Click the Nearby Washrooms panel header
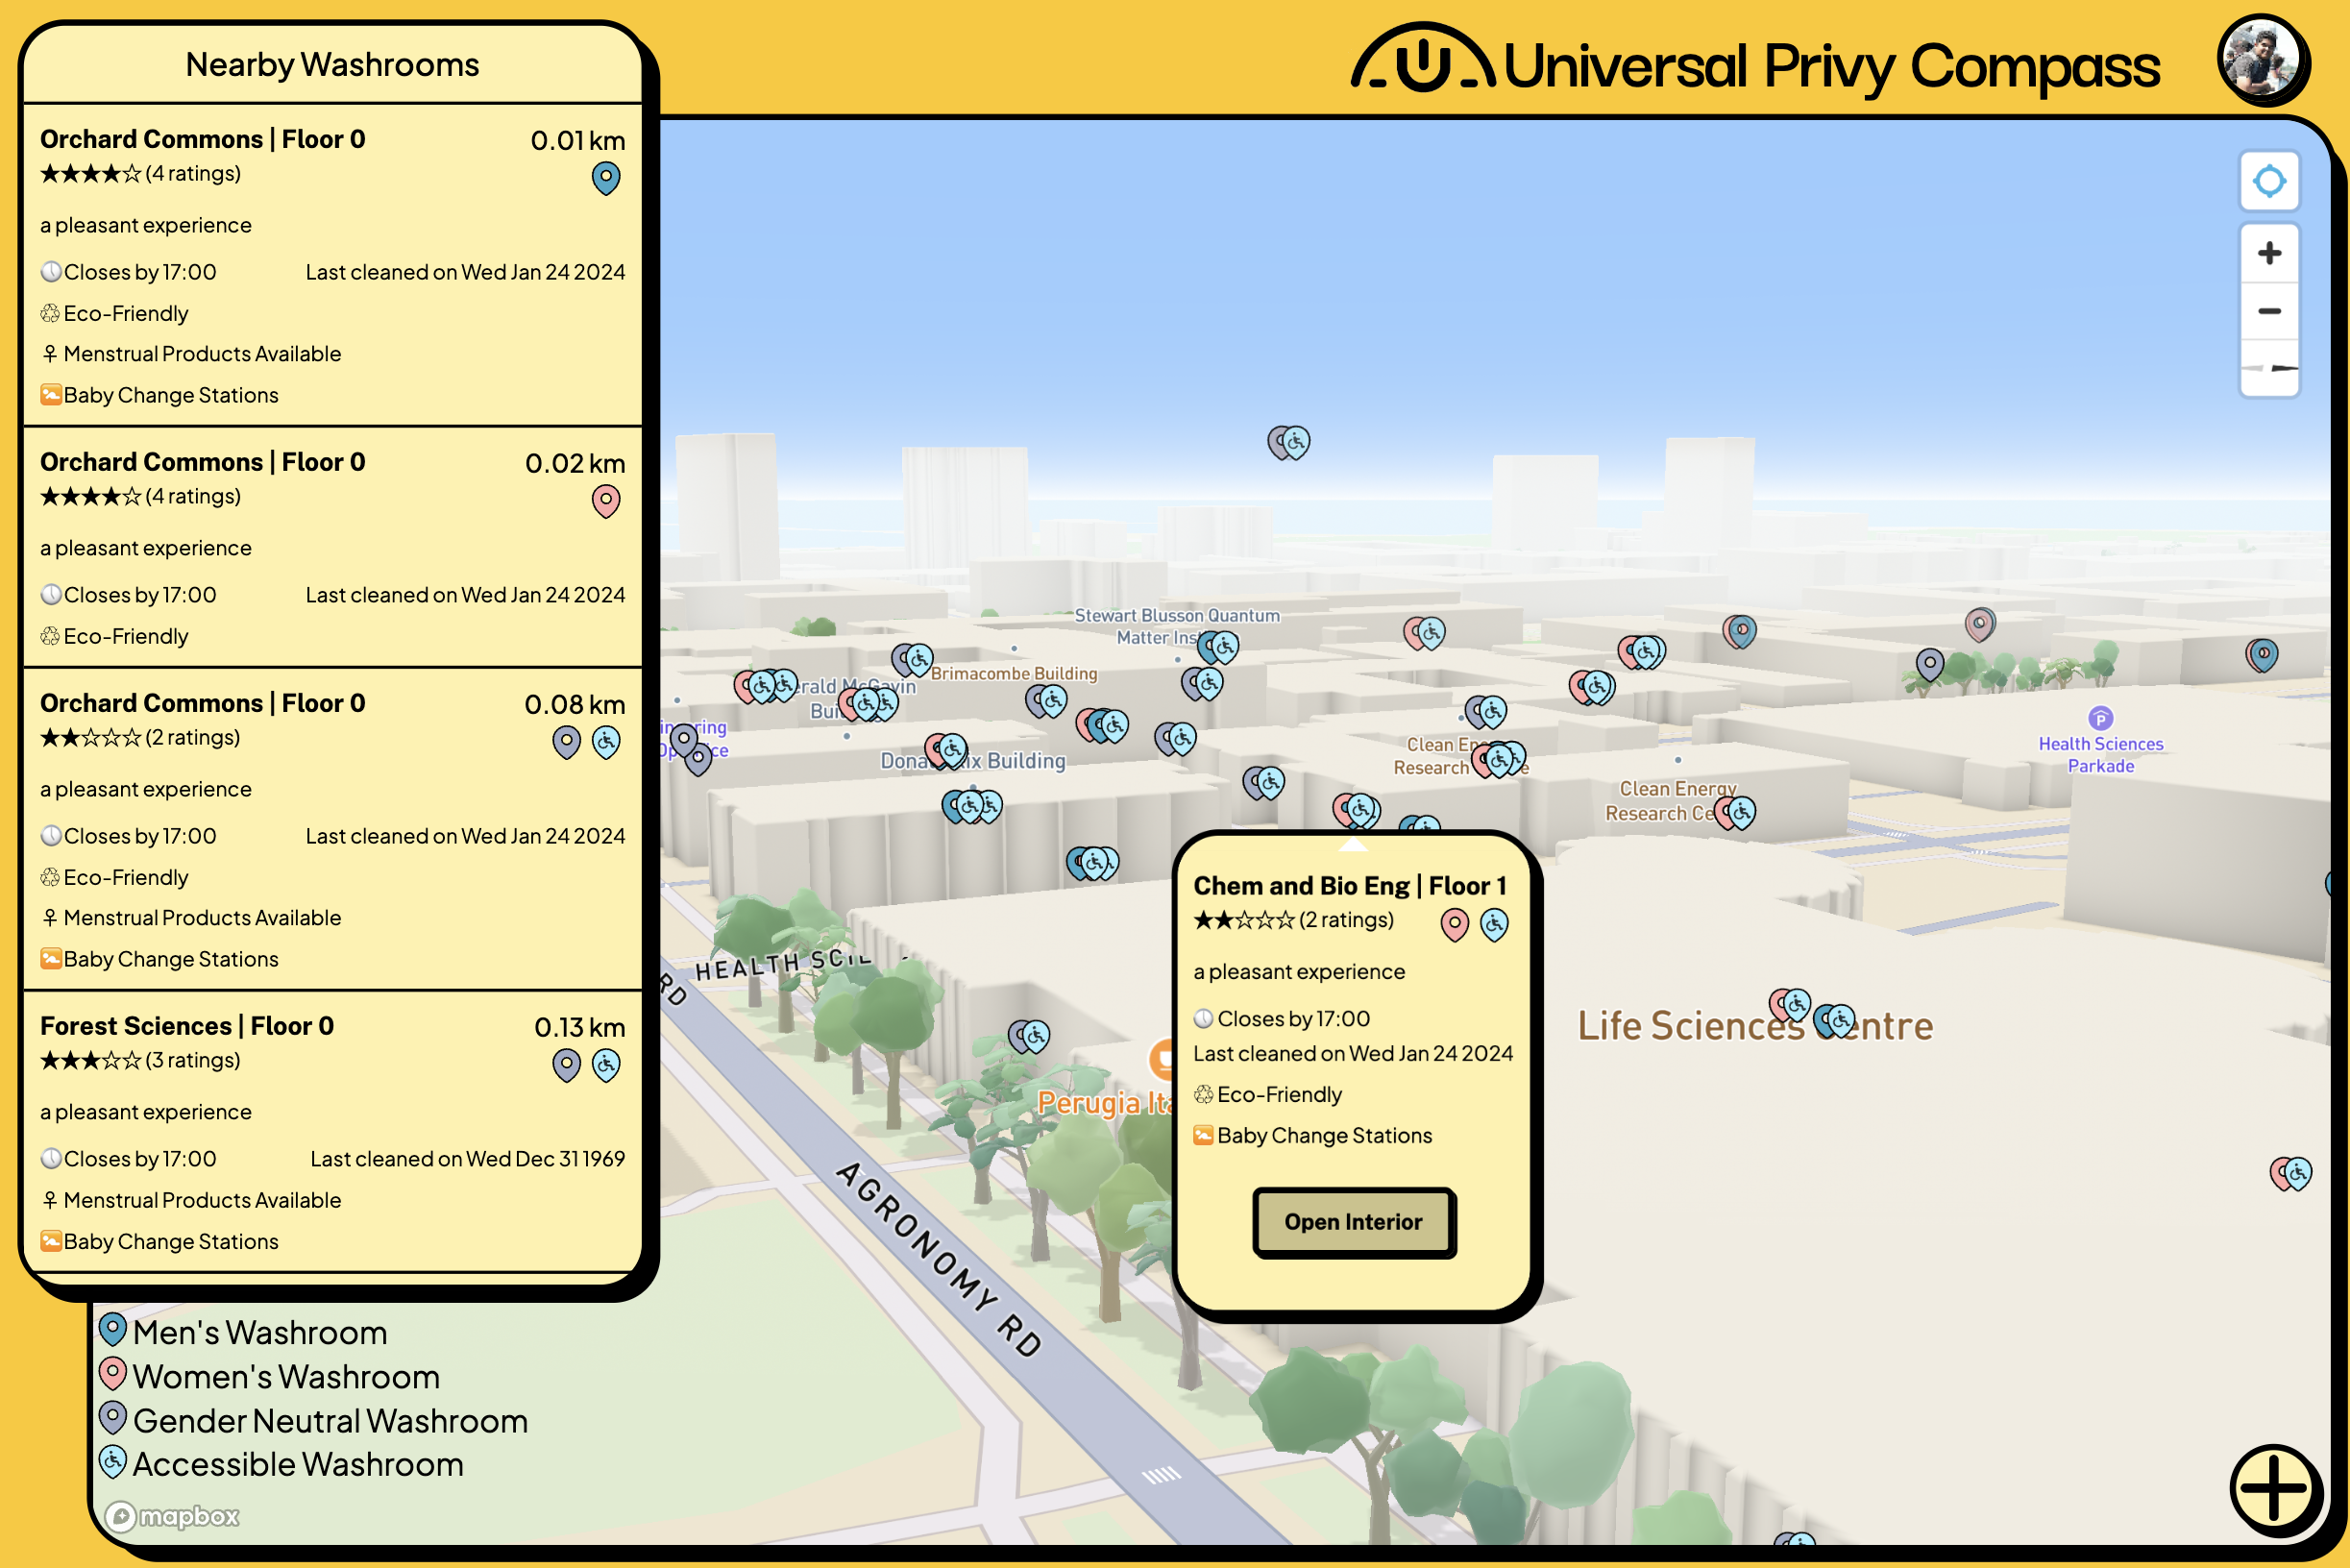This screenshot has height=1568, width=2350. [332, 65]
